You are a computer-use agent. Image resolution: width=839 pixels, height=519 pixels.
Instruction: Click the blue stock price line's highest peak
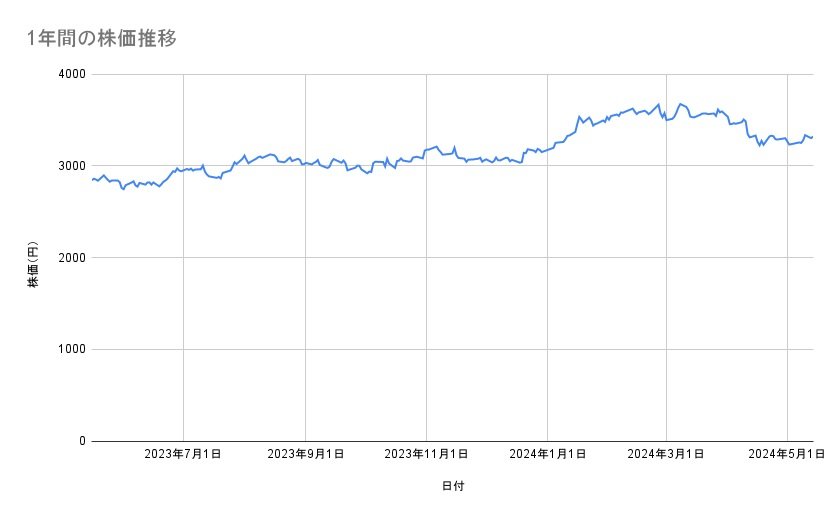tap(680, 104)
